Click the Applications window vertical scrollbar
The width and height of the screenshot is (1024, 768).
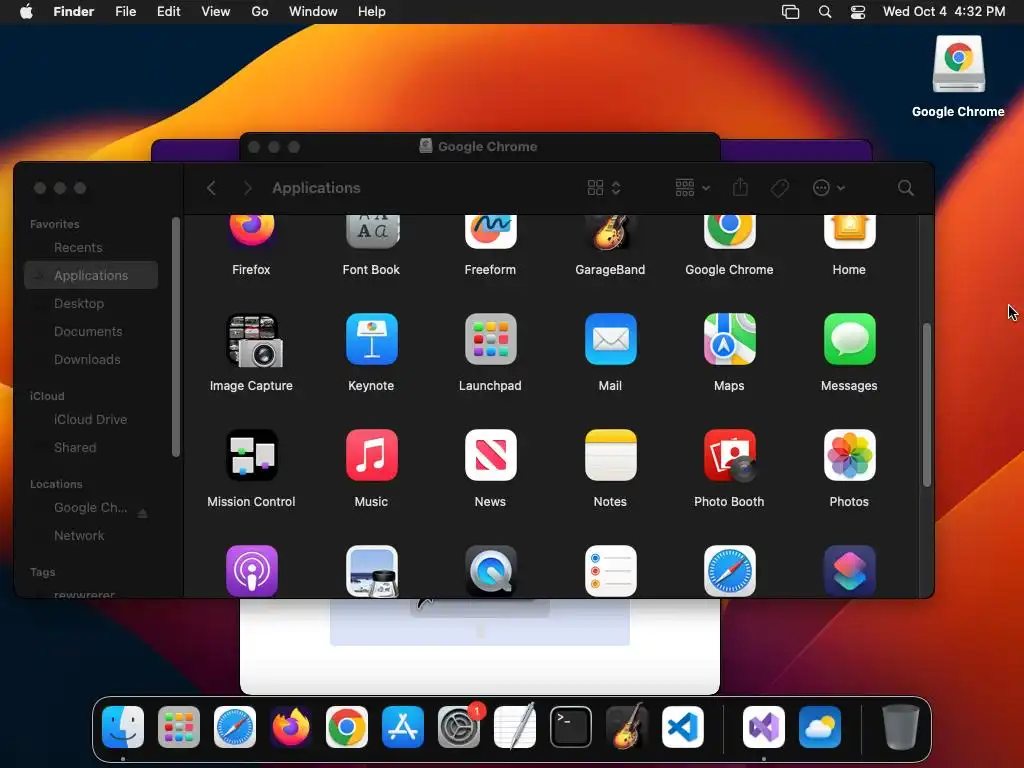926,405
